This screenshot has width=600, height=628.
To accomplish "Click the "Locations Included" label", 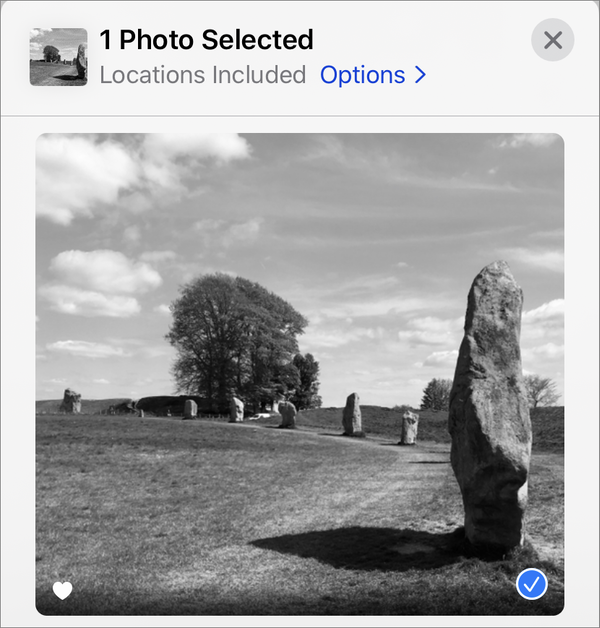I will [203, 75].
